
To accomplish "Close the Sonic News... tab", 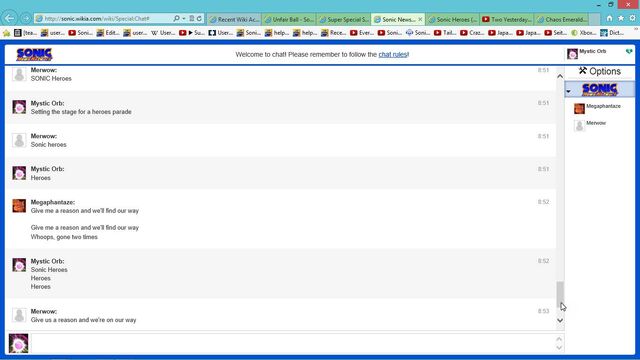I will click(x=420, y=19).
